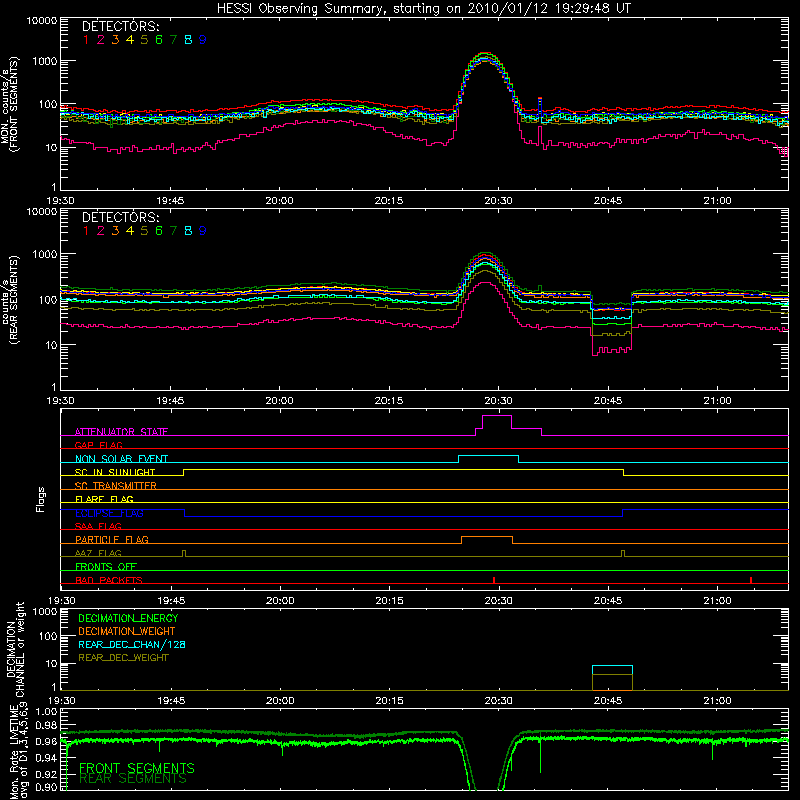The width and height of the screenshot is (800, 800).
Task: Select yellow detector 4 in front segments legend
Action: pos(130,40)
